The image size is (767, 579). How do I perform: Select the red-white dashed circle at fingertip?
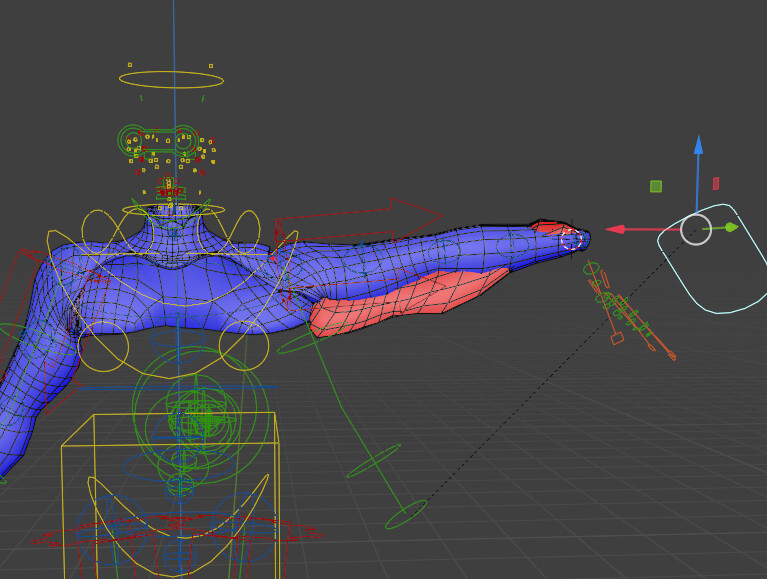[x=571, y=239]
